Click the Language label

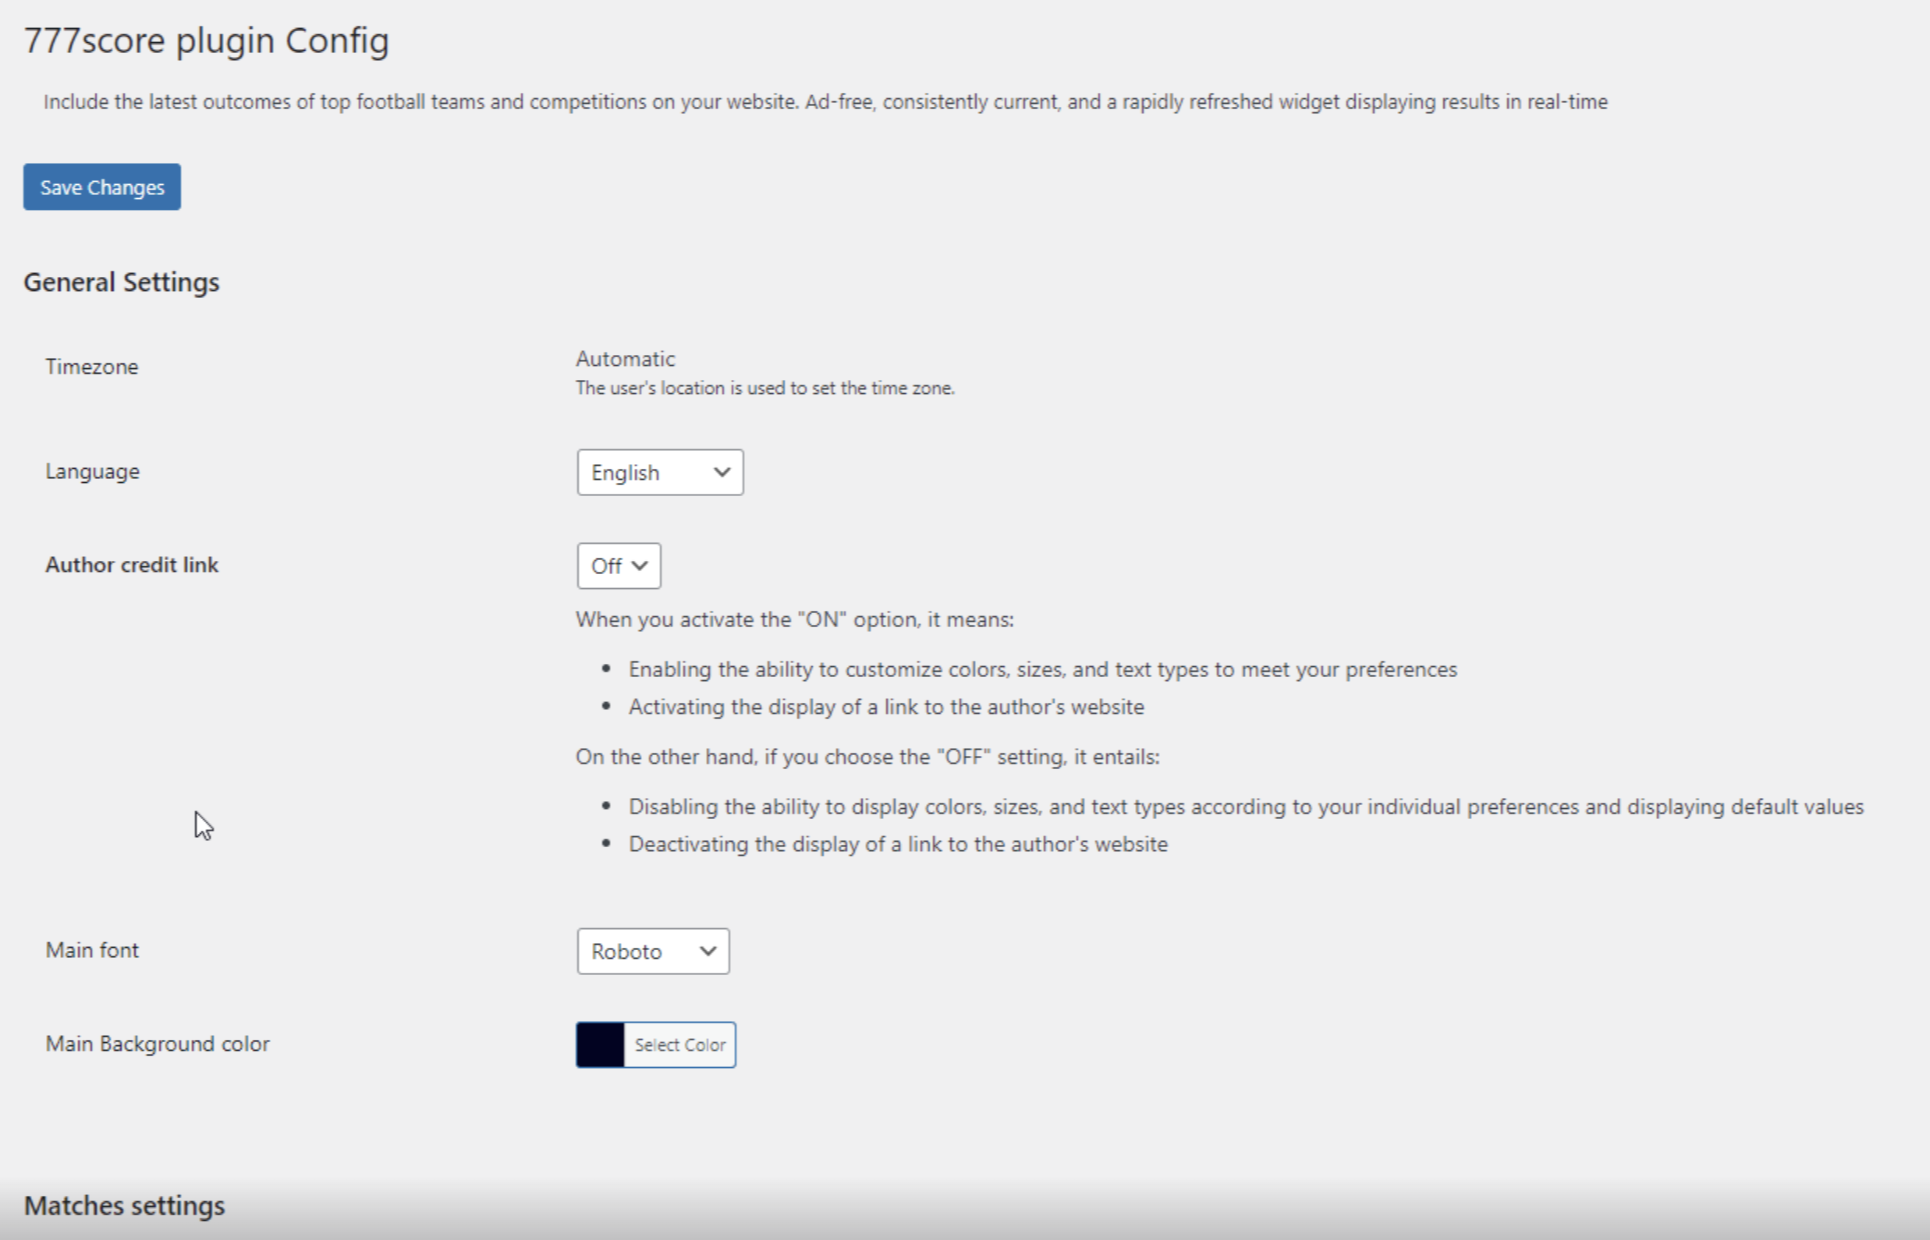point(92,471)
